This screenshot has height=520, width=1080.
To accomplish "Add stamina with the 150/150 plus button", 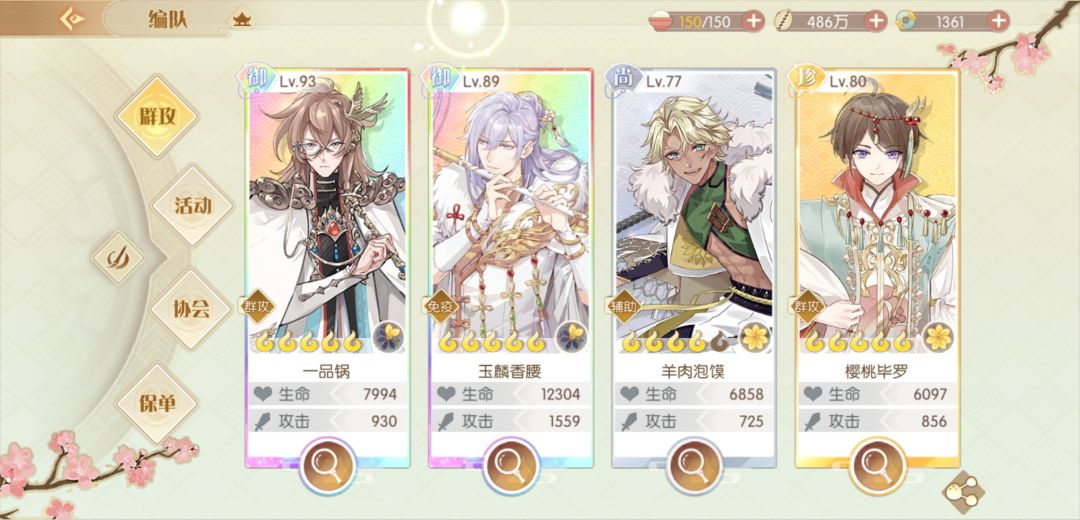I will [x=754, y=21].
